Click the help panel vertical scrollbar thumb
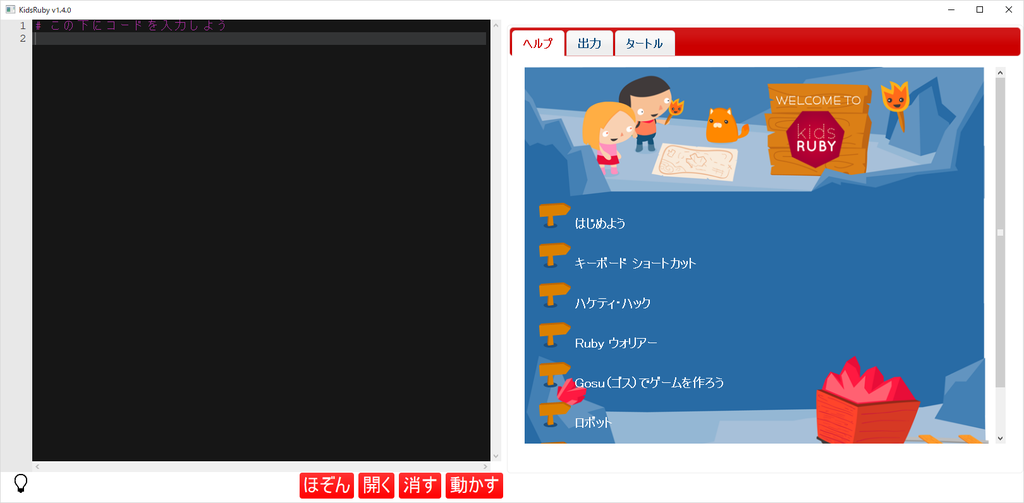Viewport: 1024px width, 503px height. 1000,232
